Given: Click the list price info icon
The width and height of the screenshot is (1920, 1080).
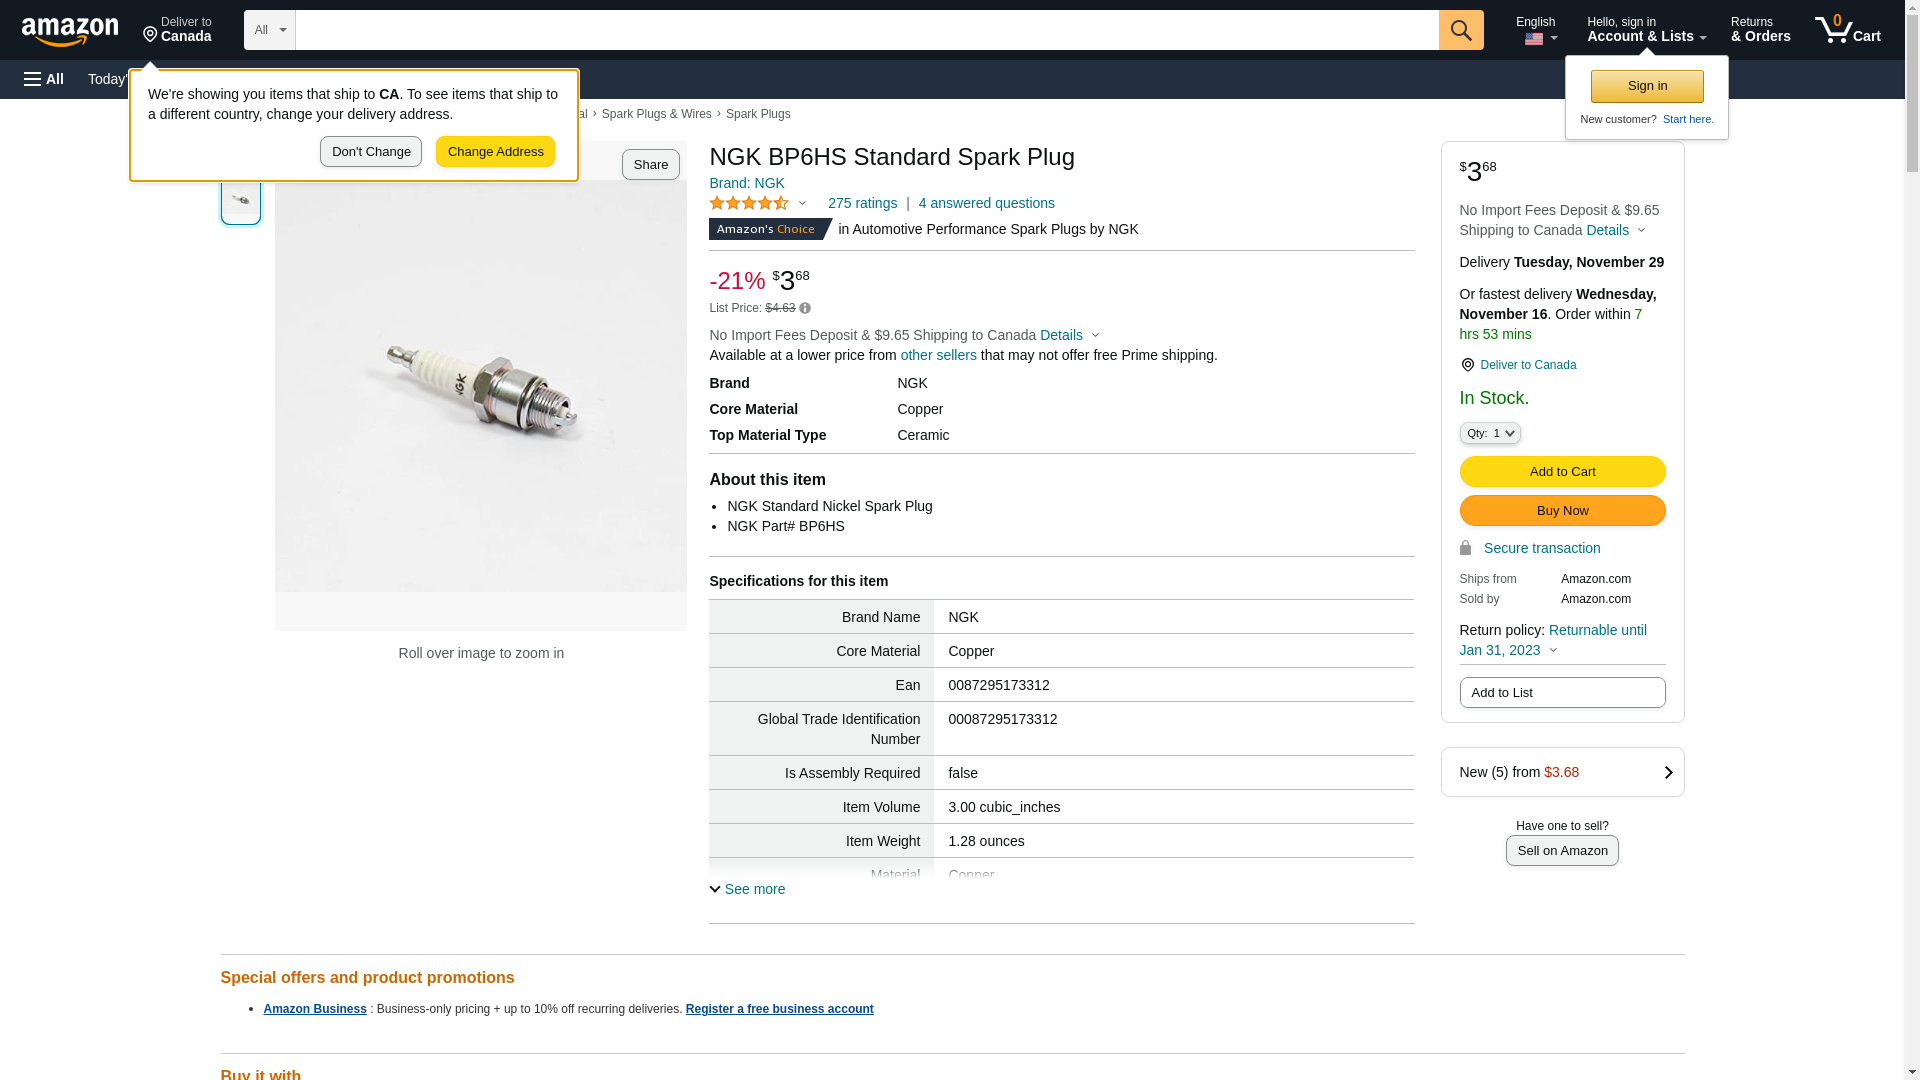Looking at the screenshot, I should pyautogui.click(x=805, y=309).
